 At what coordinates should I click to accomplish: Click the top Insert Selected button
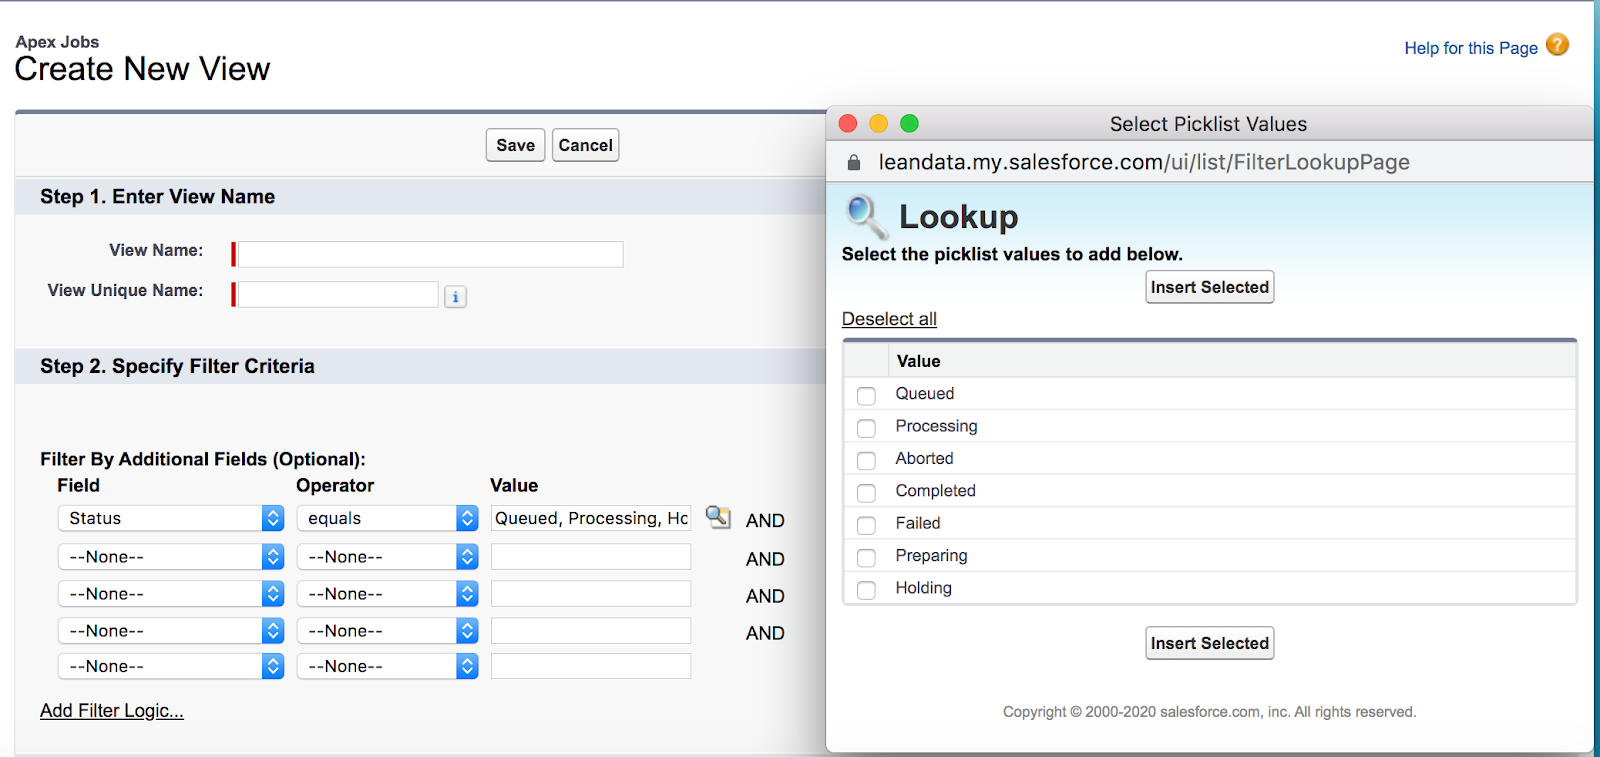click(1209, 287)
